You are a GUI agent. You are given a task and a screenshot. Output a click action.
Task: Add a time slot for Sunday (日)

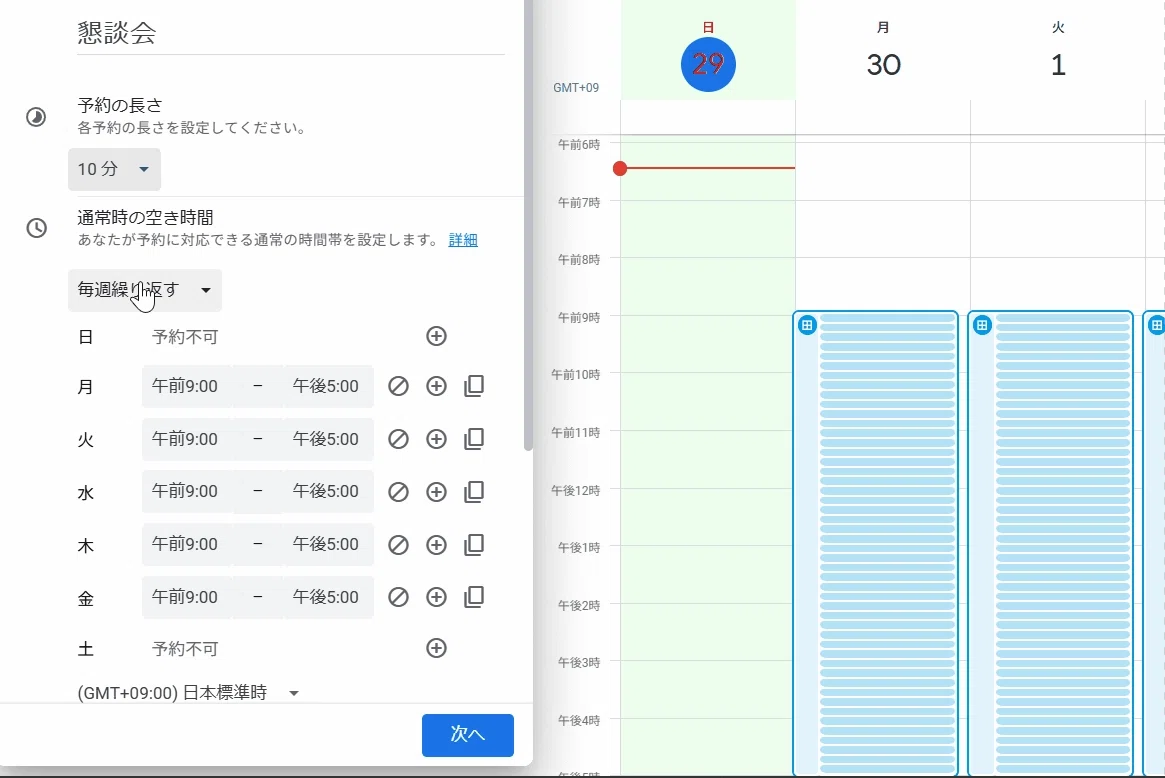pyautogui.click(x=436, y=336)
